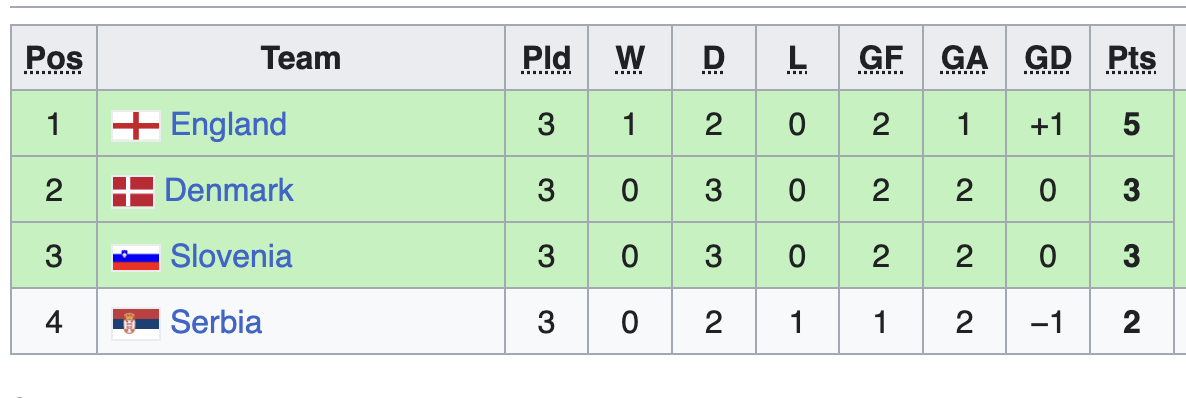Click the England flag icon
The height and width of the screenshot is (398, 1186).
[x=136, y=125]
